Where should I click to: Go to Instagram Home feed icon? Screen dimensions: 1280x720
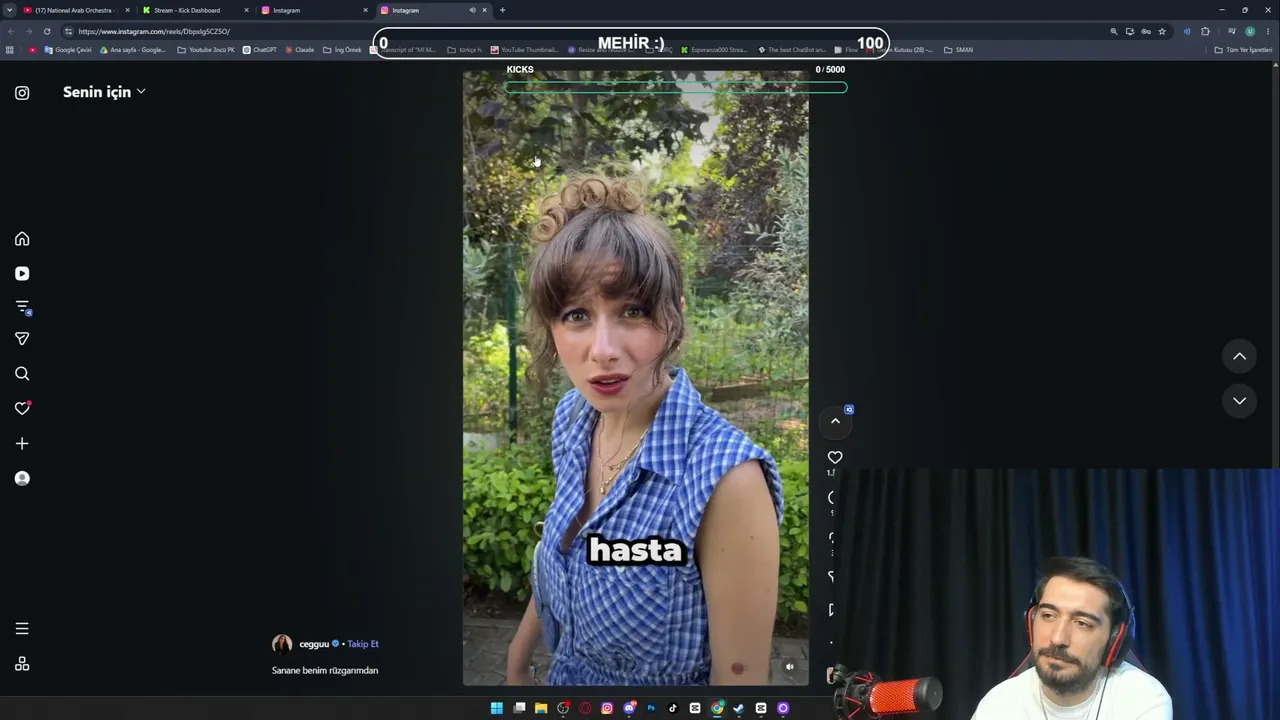click(22, 239)
